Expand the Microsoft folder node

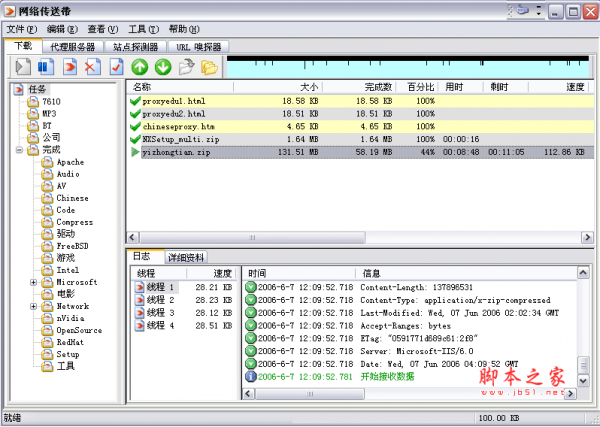[34, 282]
